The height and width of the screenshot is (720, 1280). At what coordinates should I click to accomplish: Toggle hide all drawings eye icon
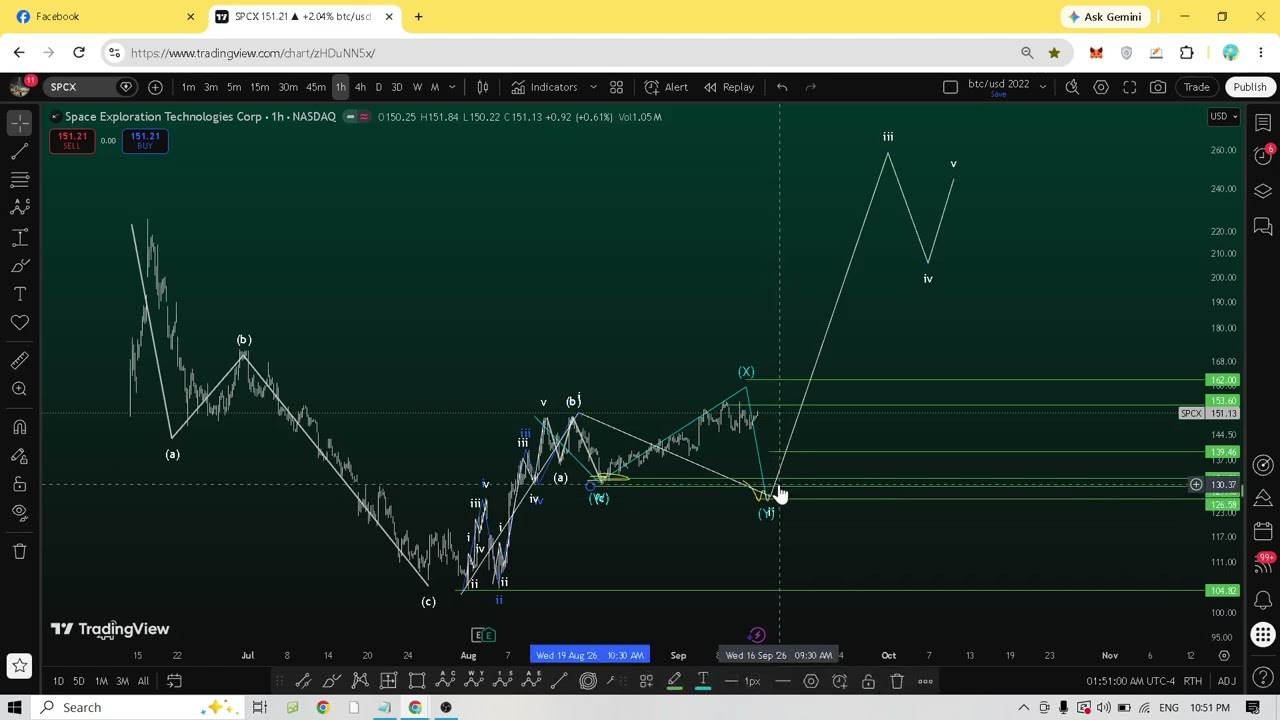pyautogui.click(x=19, y=513)
